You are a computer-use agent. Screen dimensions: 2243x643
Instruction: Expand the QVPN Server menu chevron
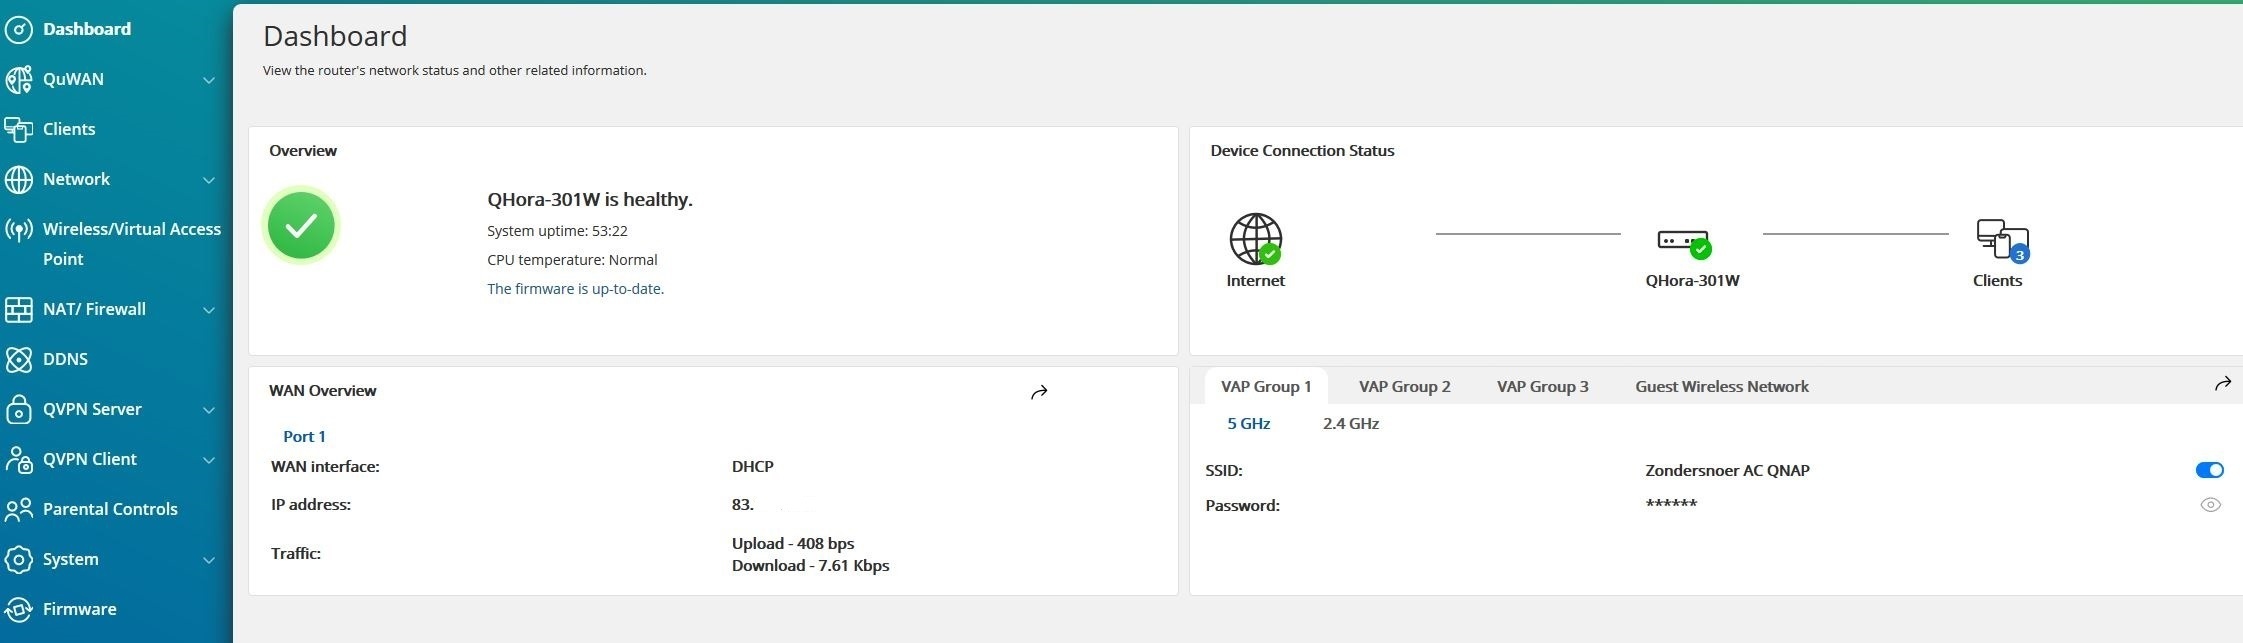[x=209, y=410]
